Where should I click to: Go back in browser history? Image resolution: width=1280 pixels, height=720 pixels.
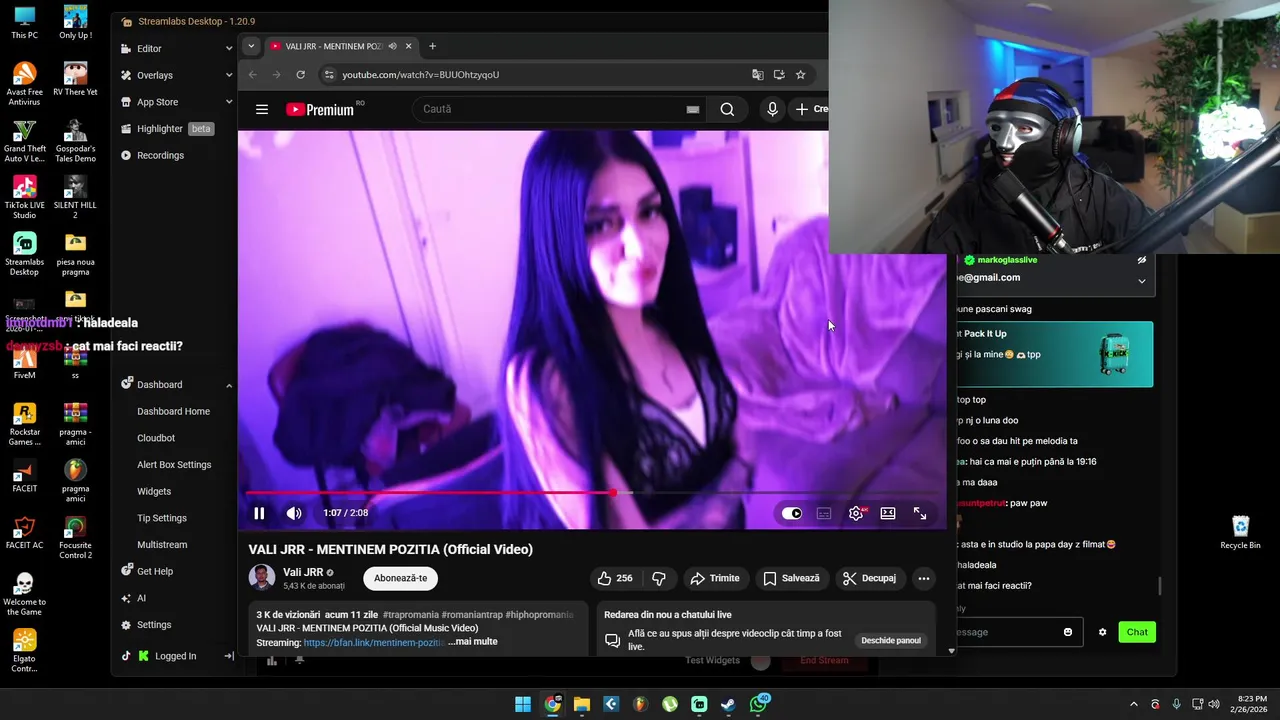(252, 74)
